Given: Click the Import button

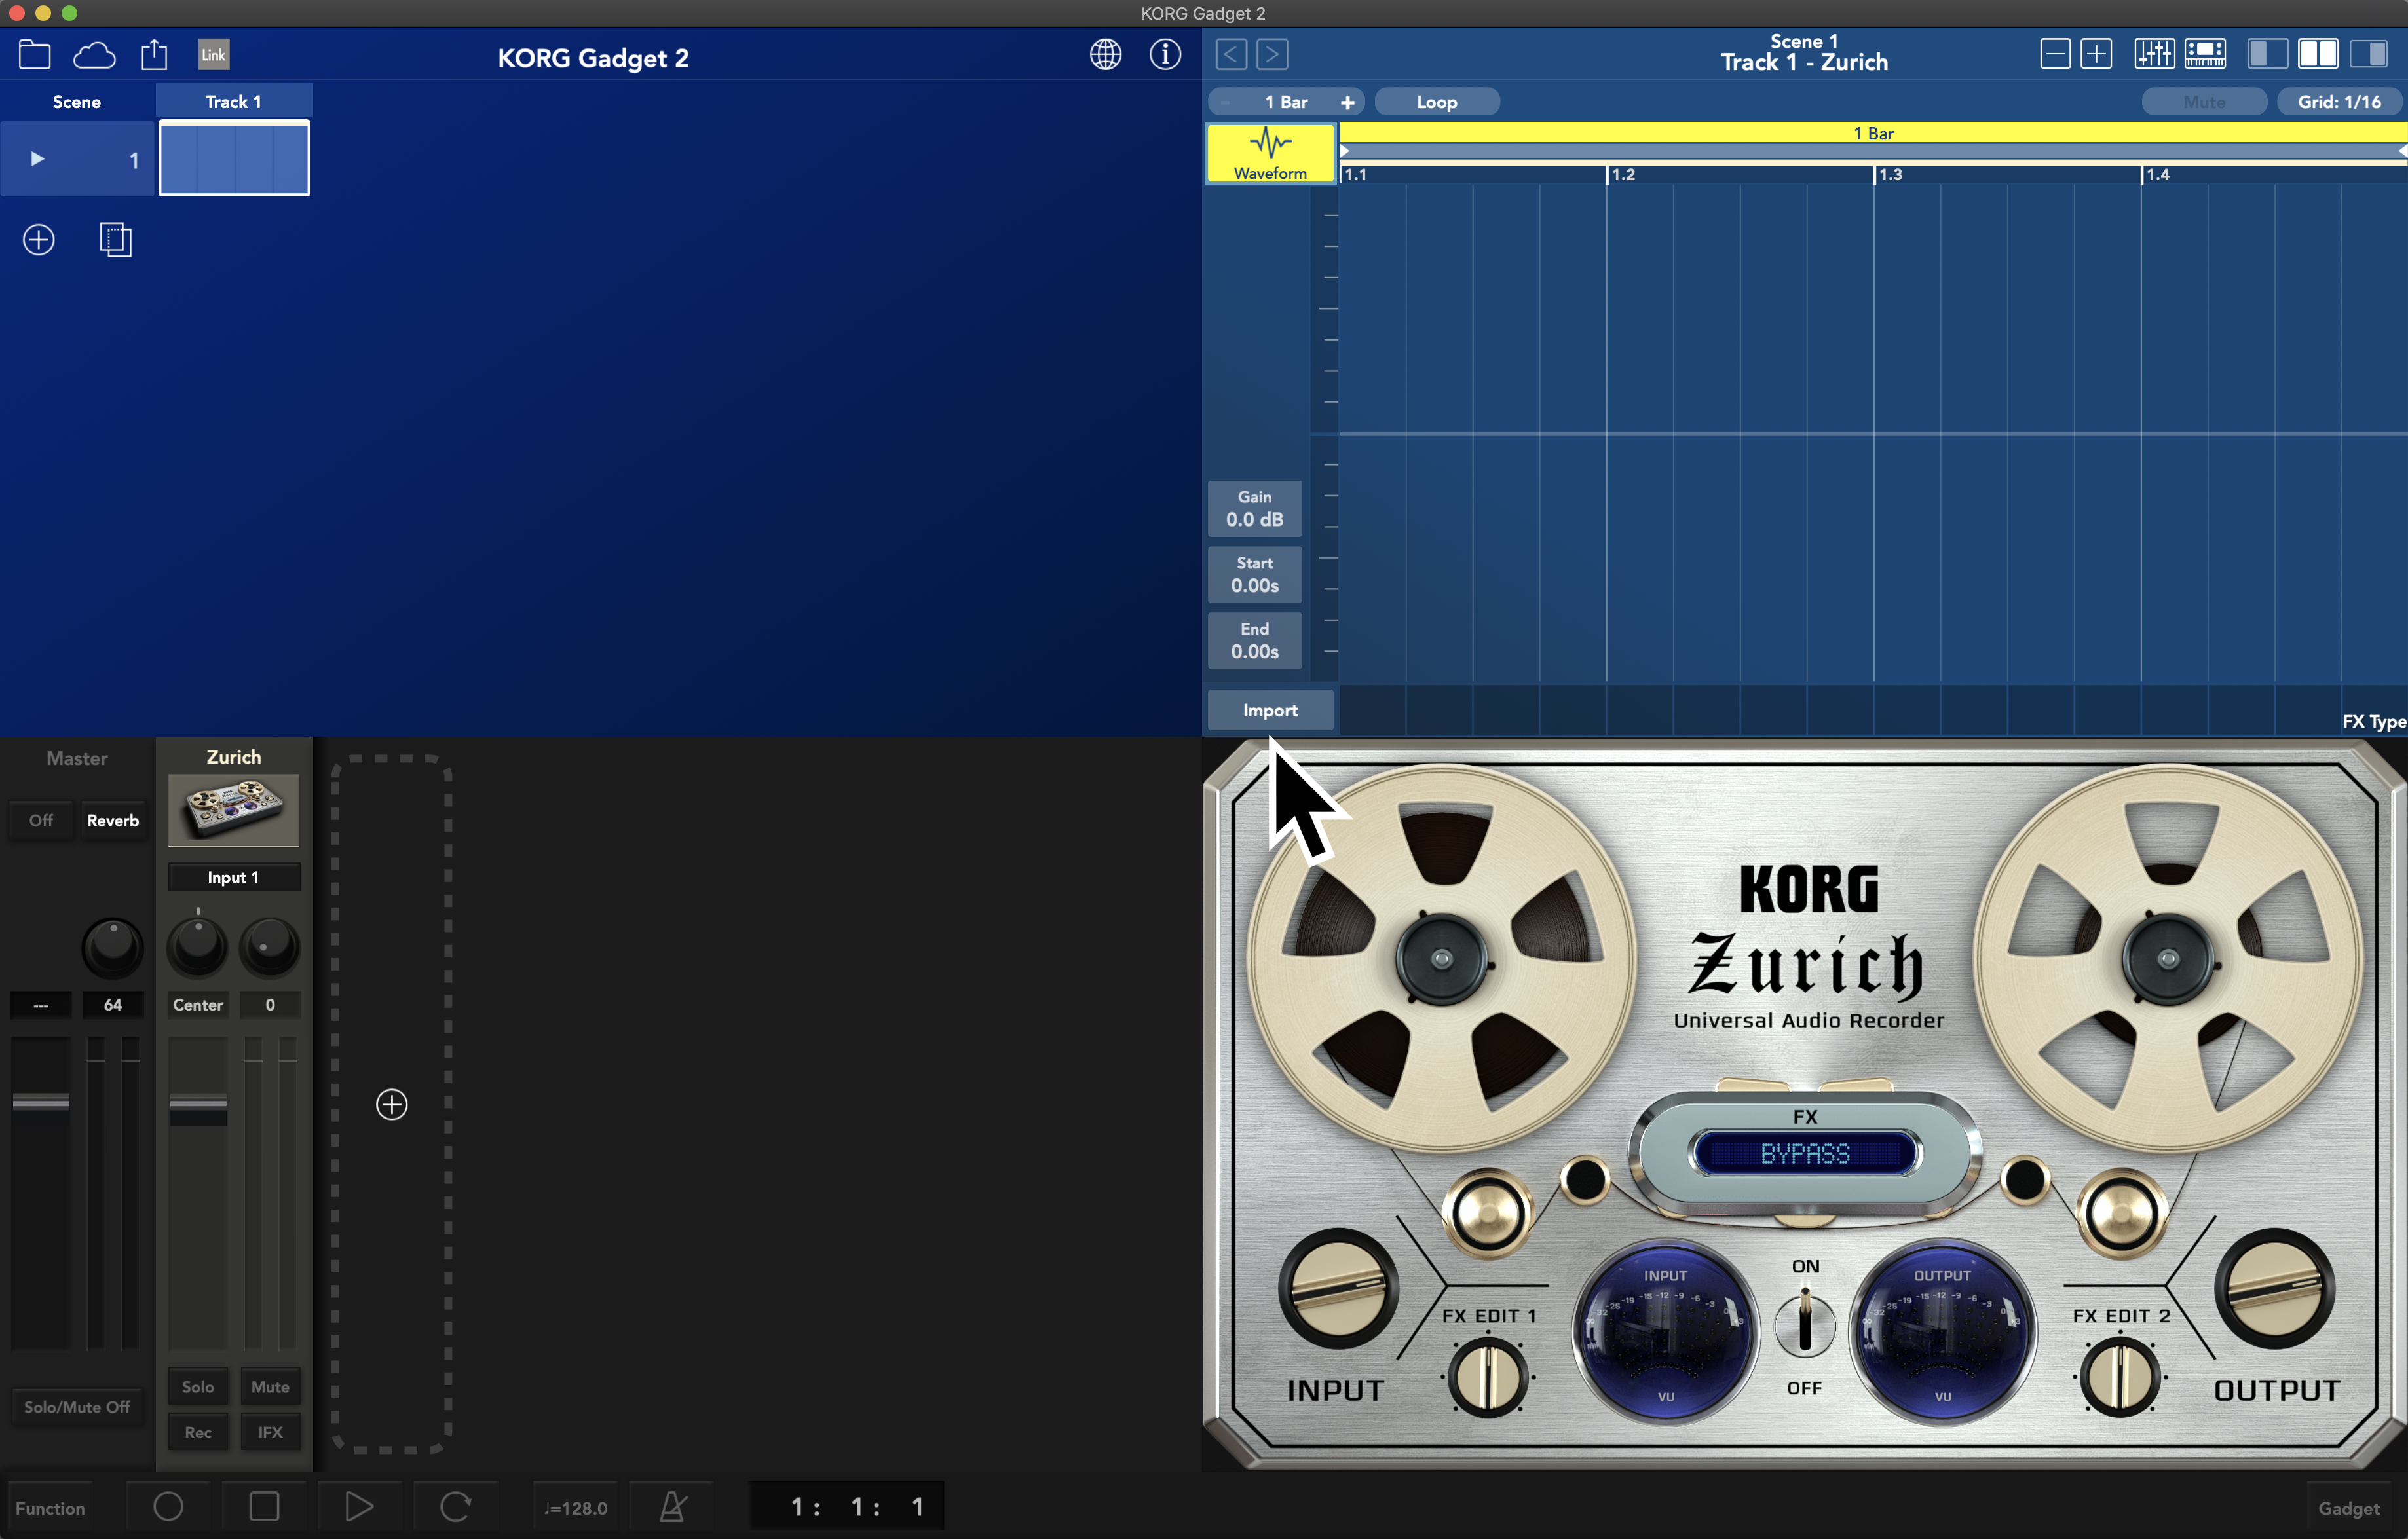Looking at the screenshot, I should pyautogui.click(x=1270, y=710).
